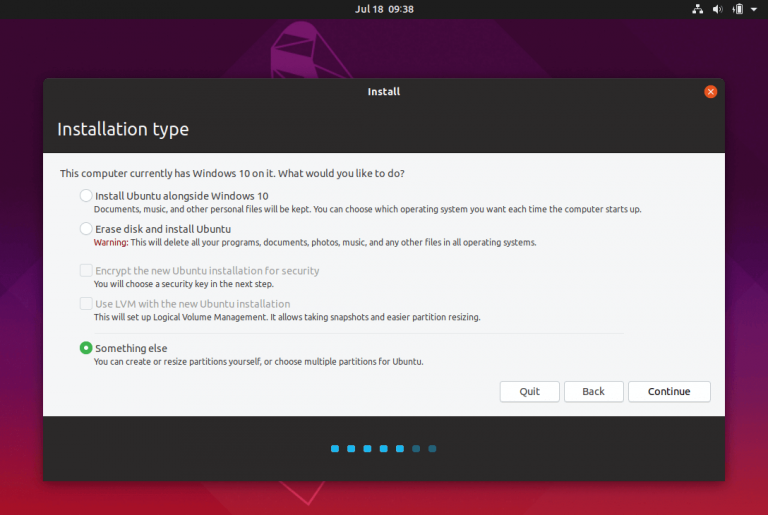Screen dimensions: 768x515
Task: Click the Windows 10 question text
Action: [x=232, y=173]
